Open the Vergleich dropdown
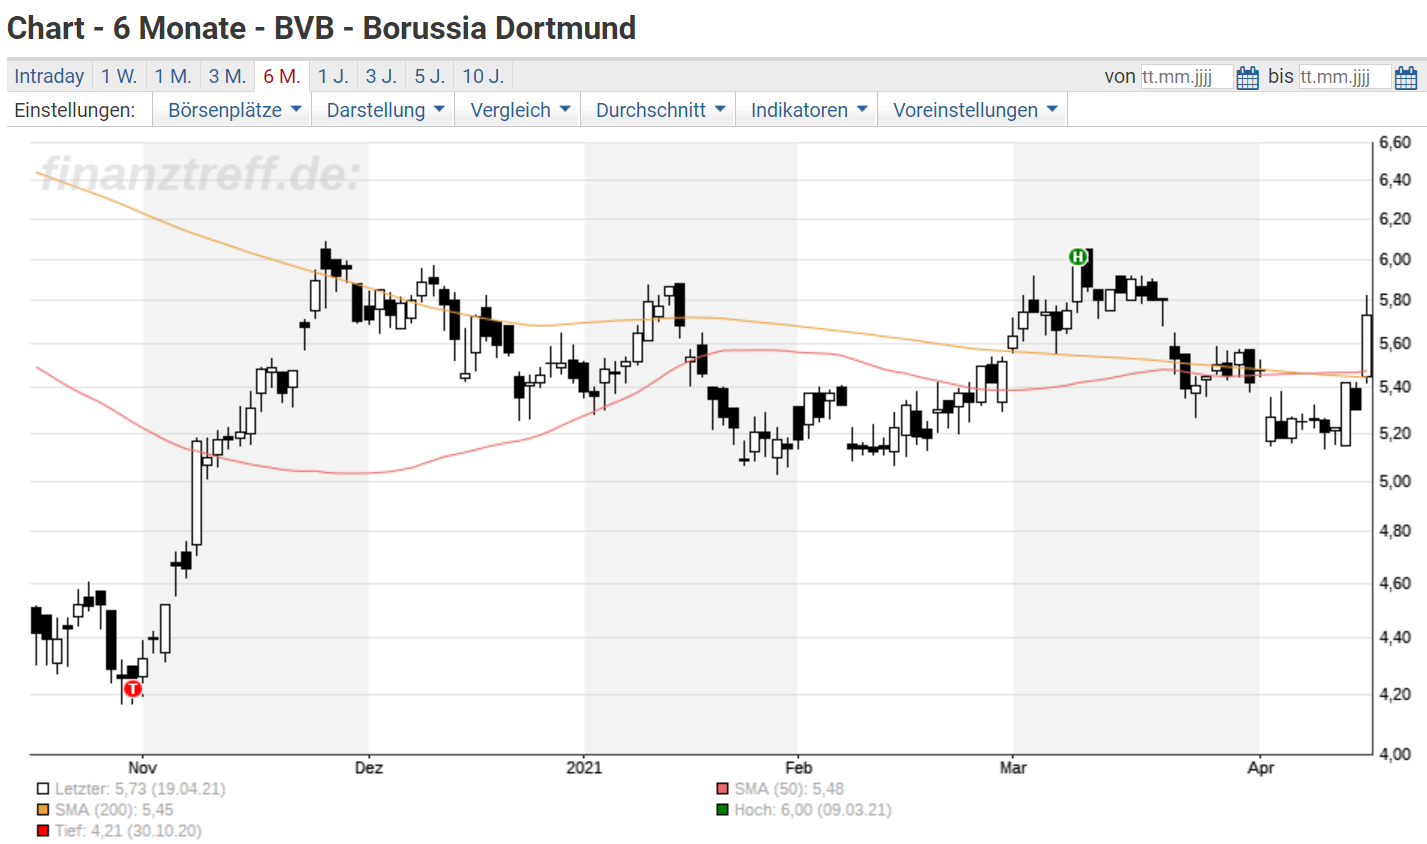Viewport: 1427px width, 844px height. [518, 110]
